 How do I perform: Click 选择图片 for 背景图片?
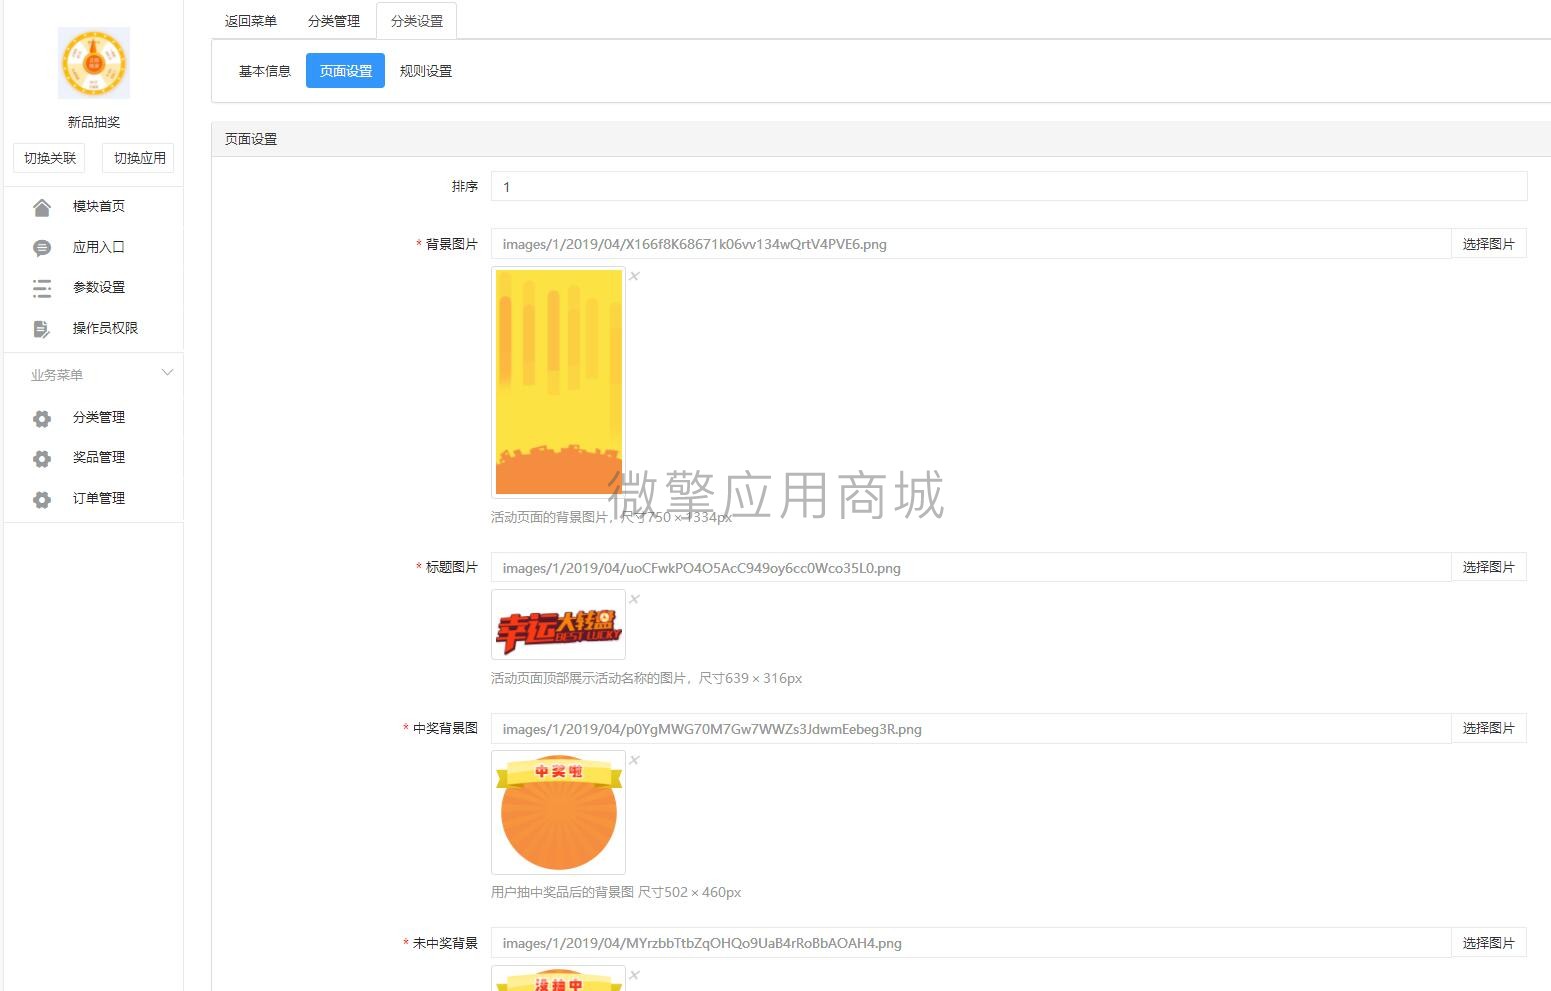(x=1488, y=244)
